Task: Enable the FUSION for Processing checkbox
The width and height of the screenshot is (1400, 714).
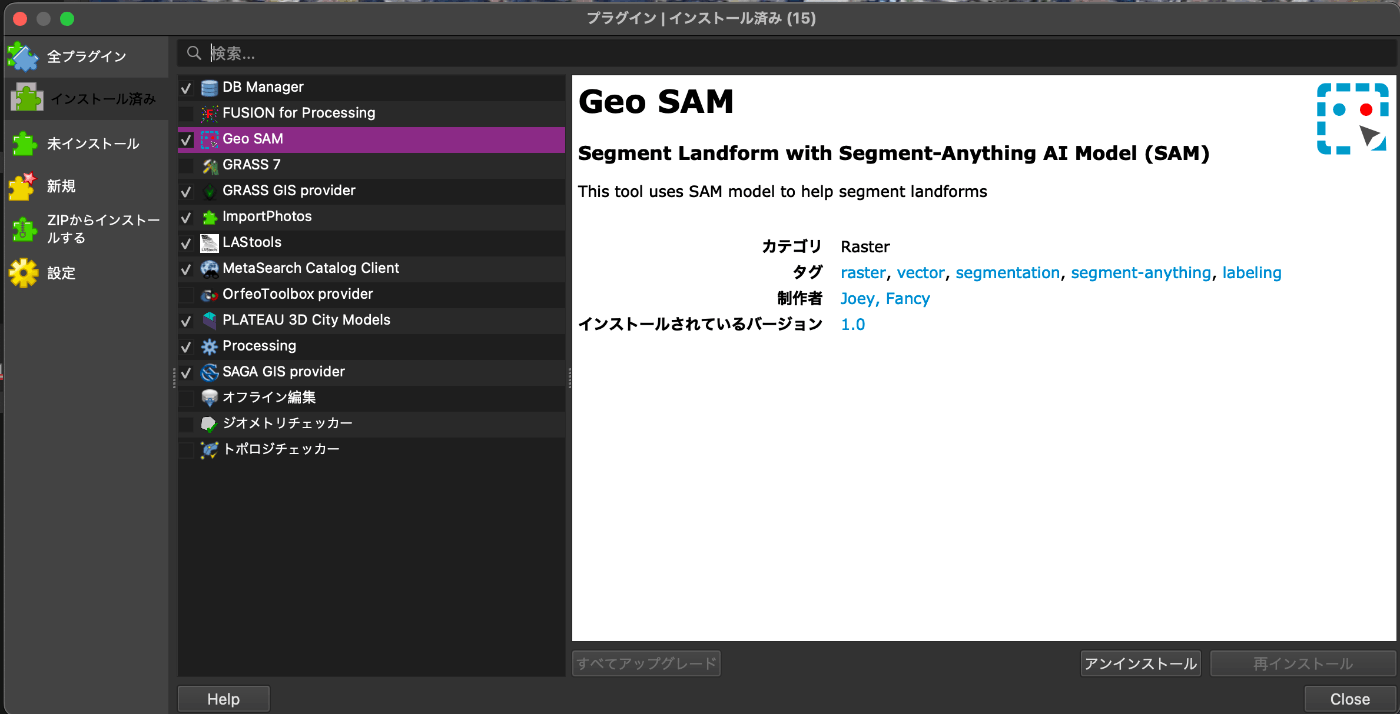Action: (186, 114)
